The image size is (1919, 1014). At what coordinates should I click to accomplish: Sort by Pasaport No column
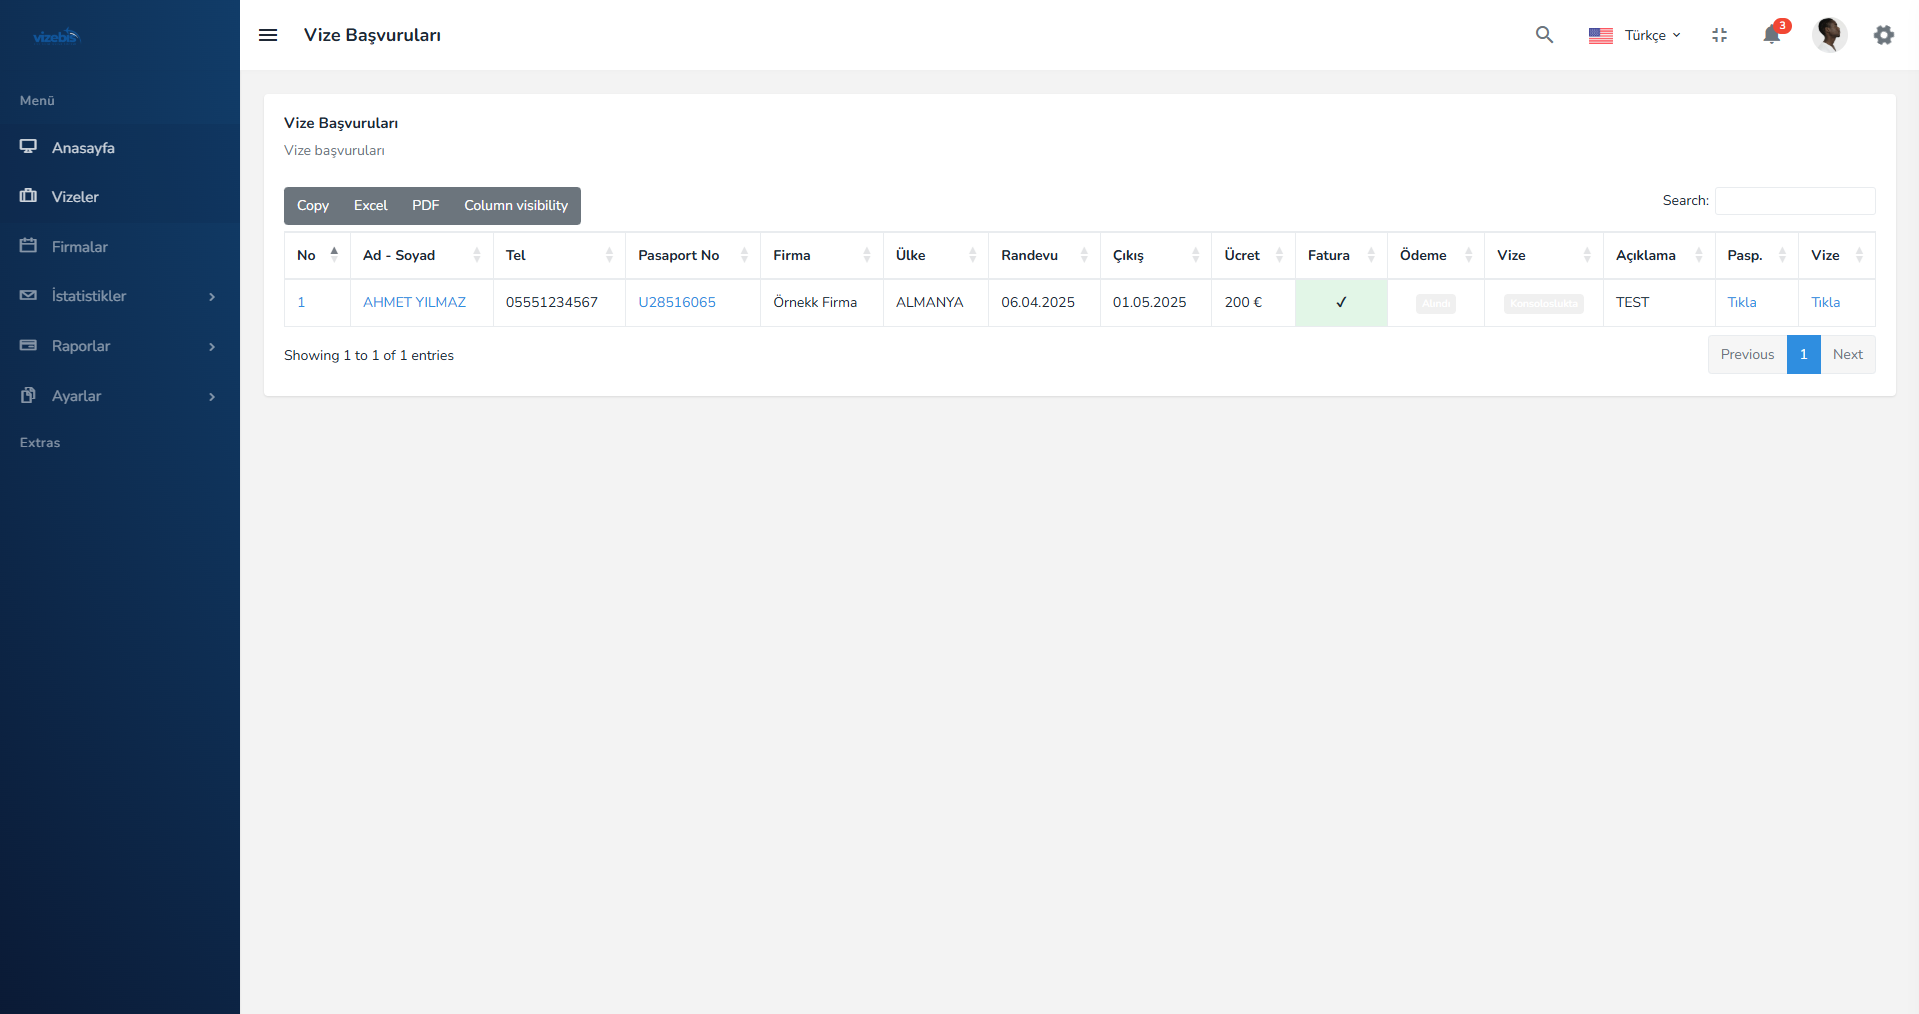[x=693, y=255]
